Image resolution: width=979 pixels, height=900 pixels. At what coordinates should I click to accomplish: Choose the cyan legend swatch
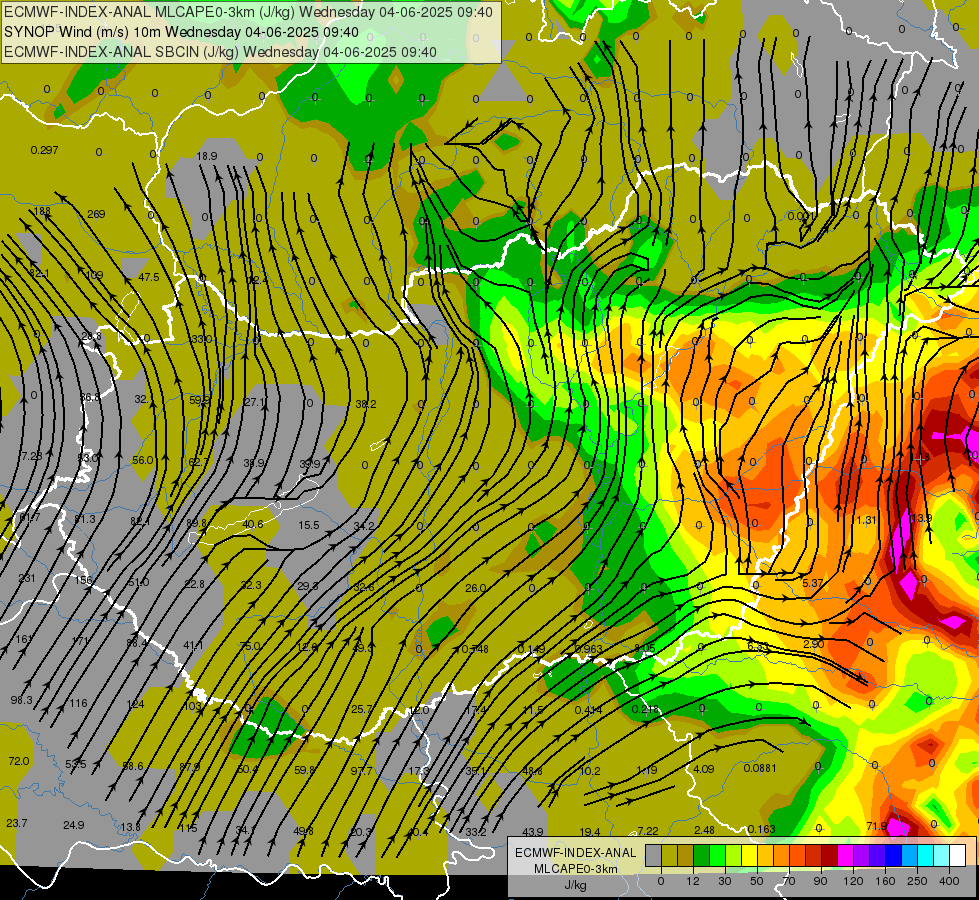pyautogui.click(x=927, y=855)
